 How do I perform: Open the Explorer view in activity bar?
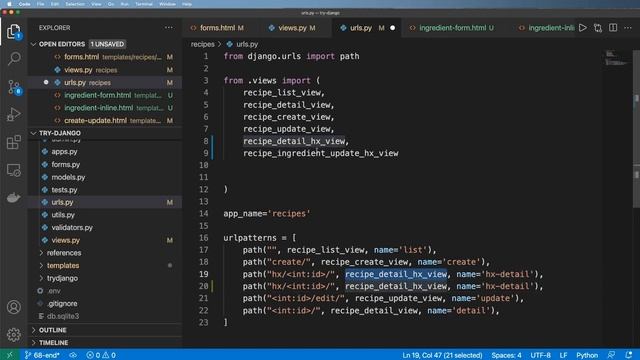(13, 31)
